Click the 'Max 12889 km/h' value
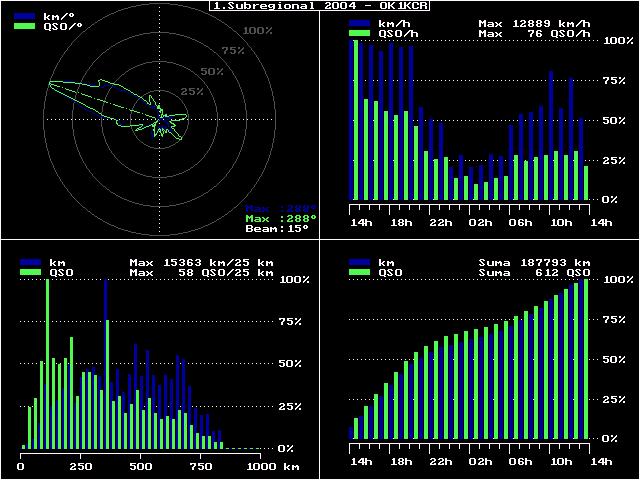Image resolution: width=640 pixels, height=480 pixels. pos(535,23)
